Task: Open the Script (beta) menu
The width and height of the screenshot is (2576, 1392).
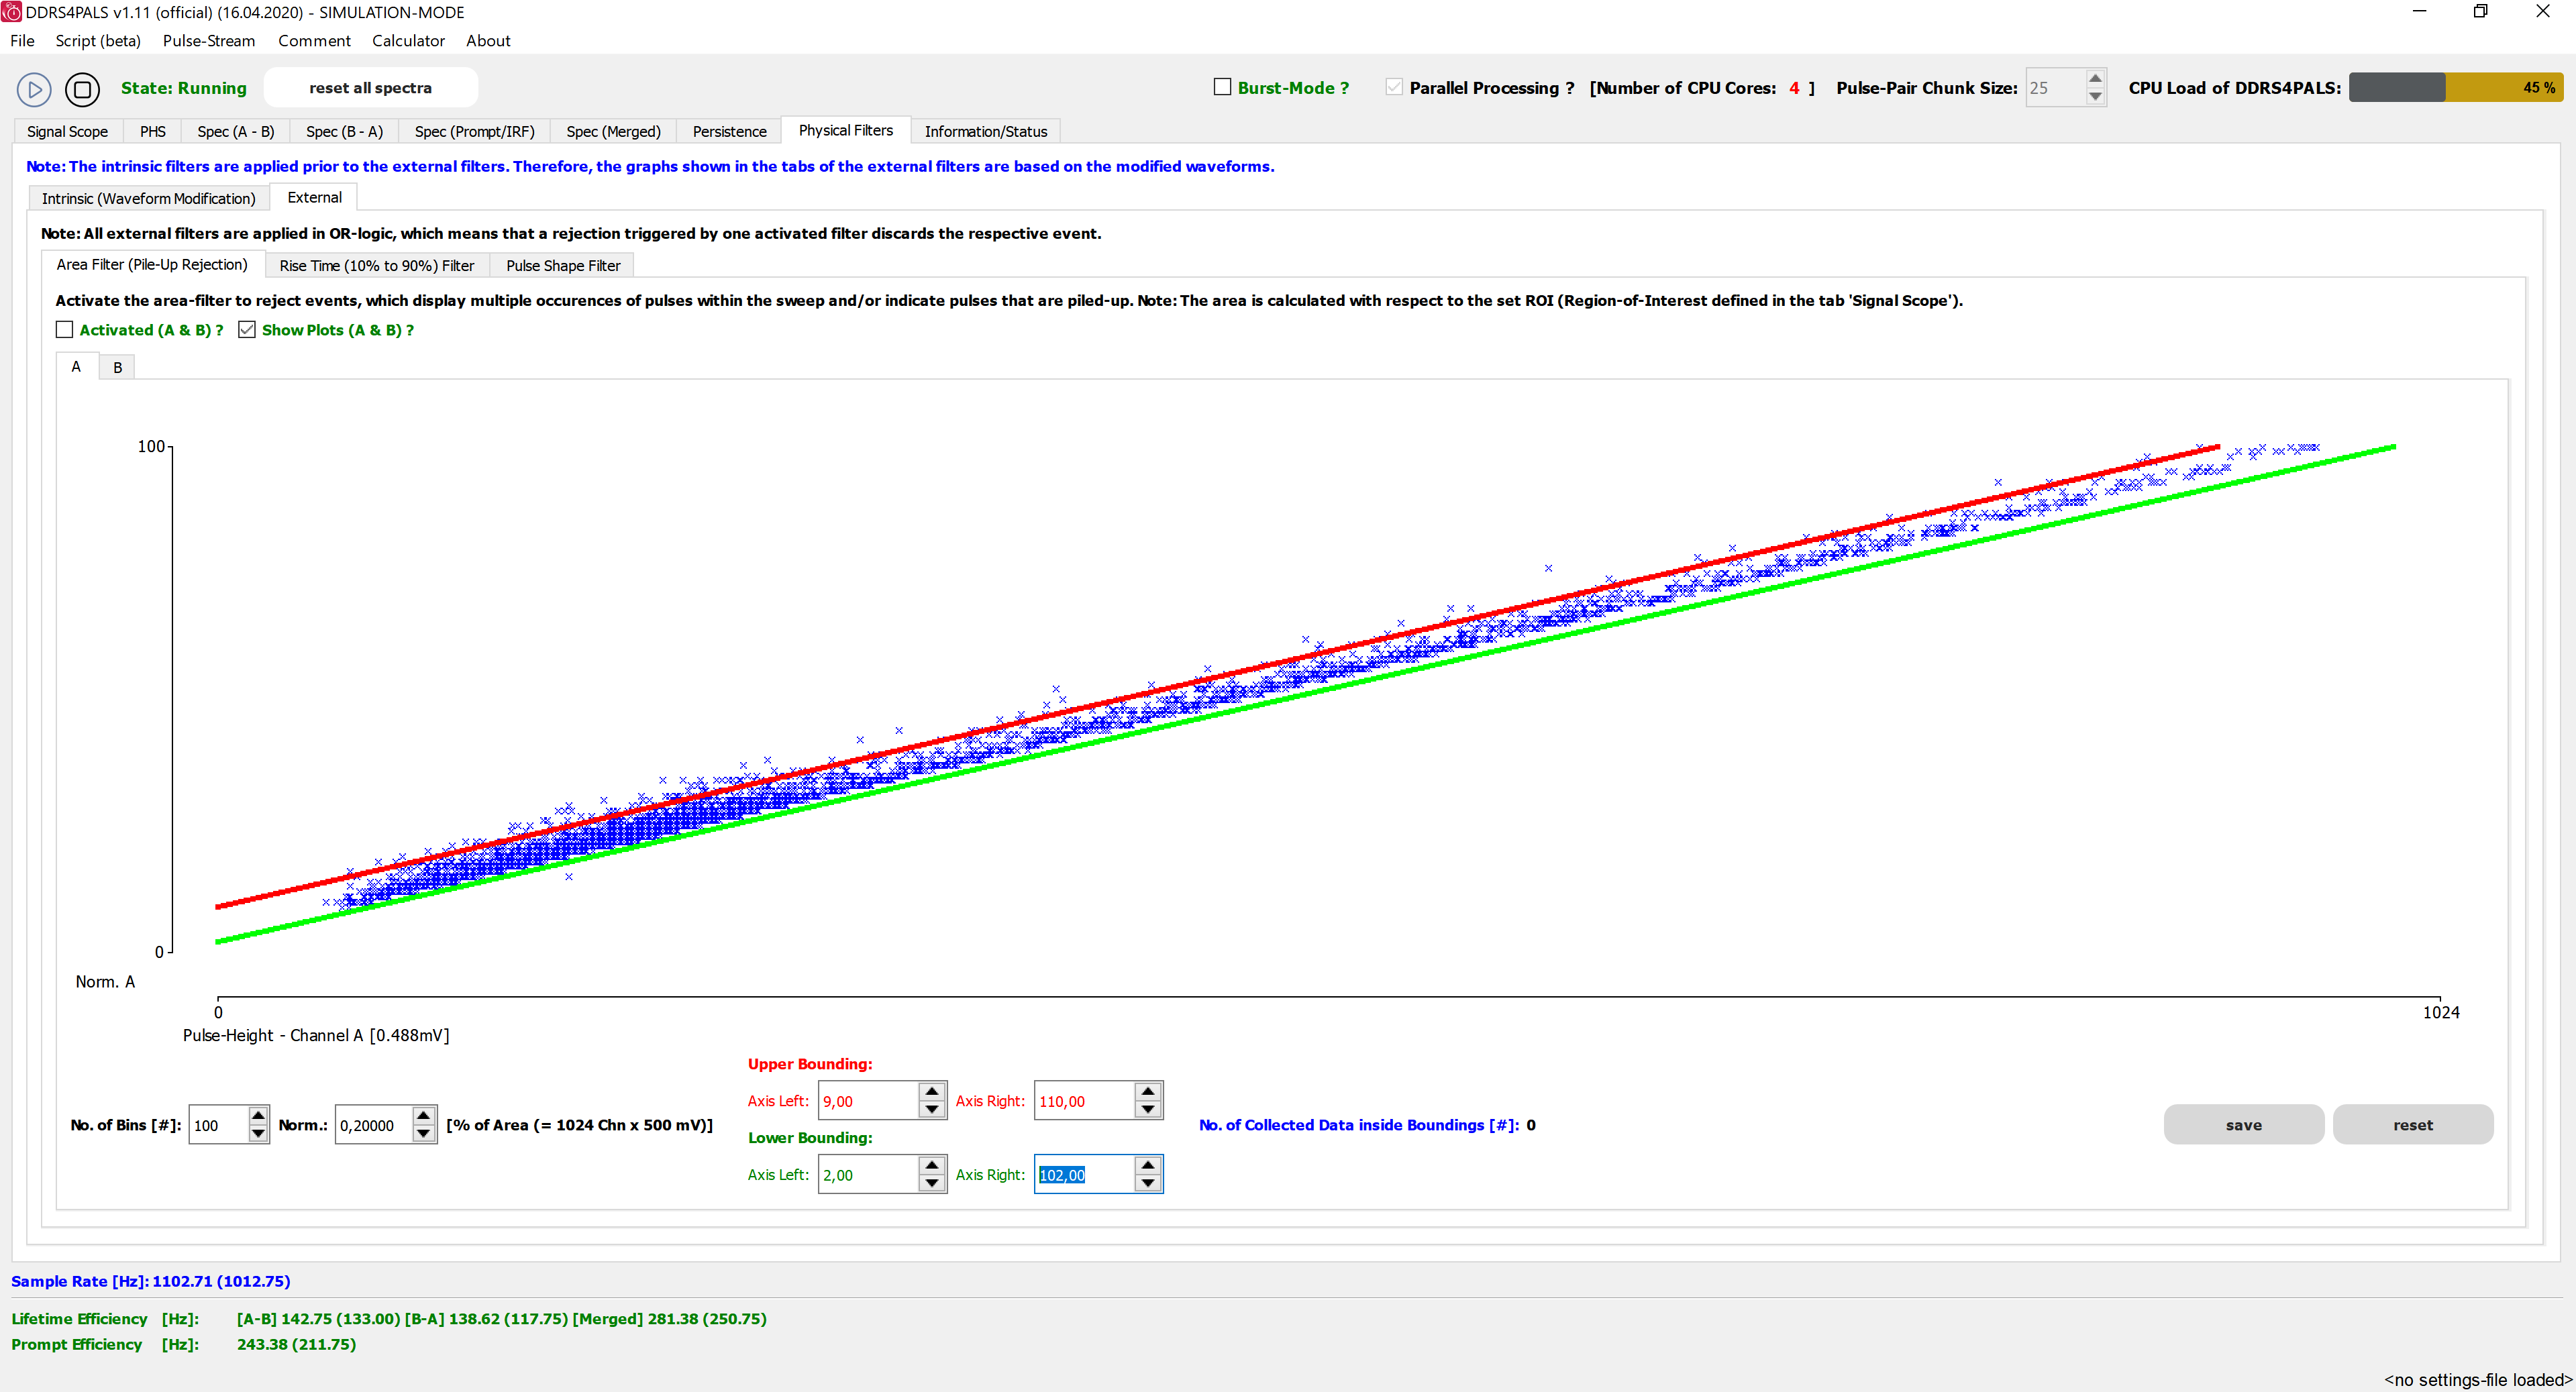Action: (x=98, y=41)
